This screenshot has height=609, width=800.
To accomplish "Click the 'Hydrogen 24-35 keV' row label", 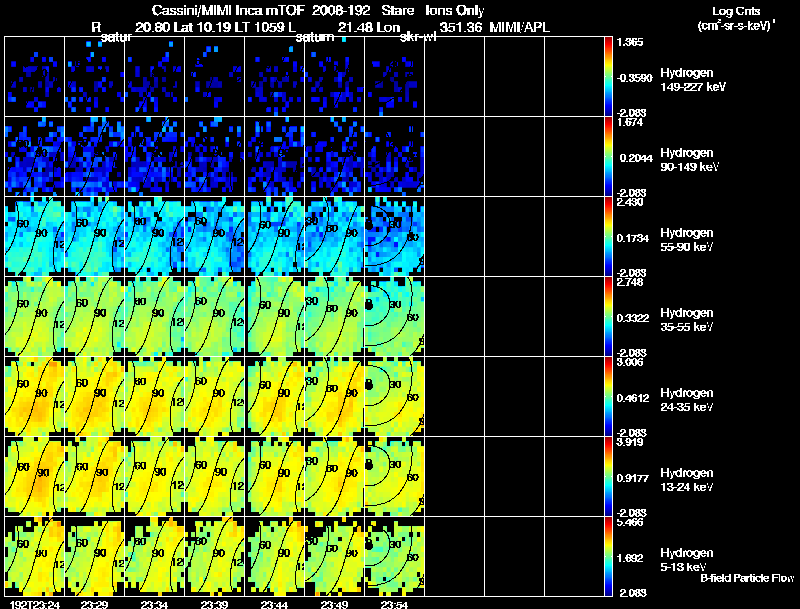I will [687, 400].
